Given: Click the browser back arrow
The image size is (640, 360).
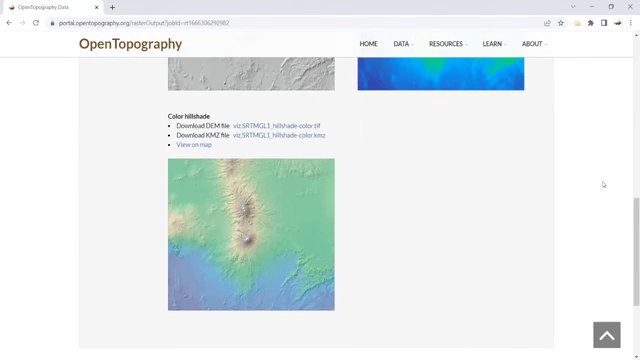Looking at the screenshot, I should 9,23.
